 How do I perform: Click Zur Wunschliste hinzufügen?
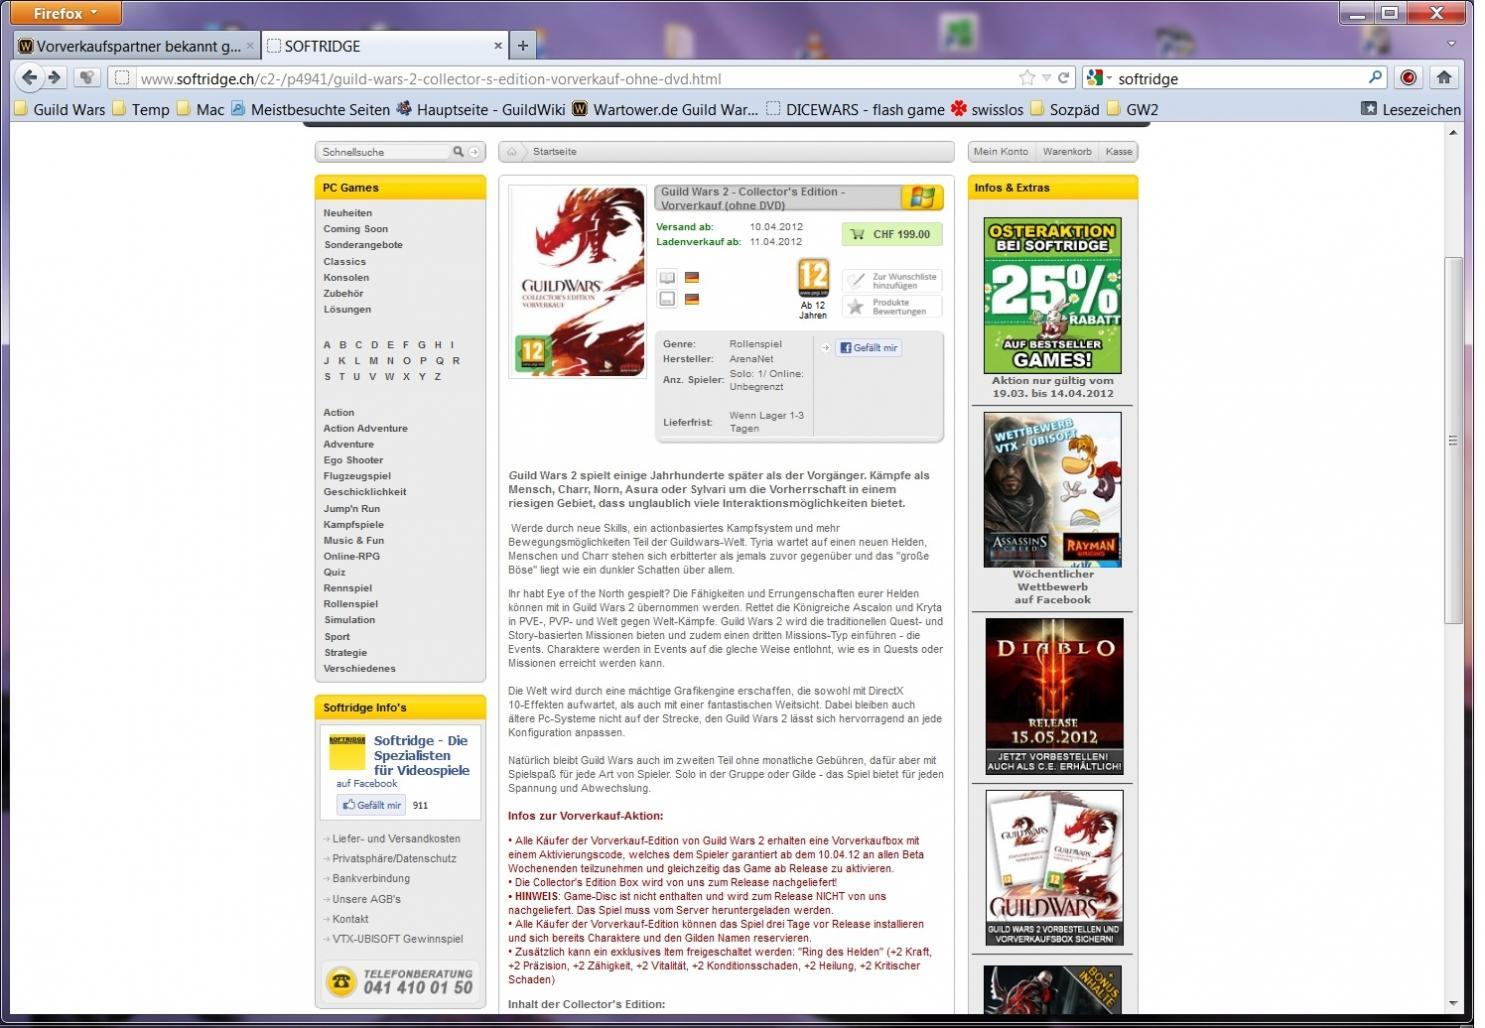coord(892,281)
